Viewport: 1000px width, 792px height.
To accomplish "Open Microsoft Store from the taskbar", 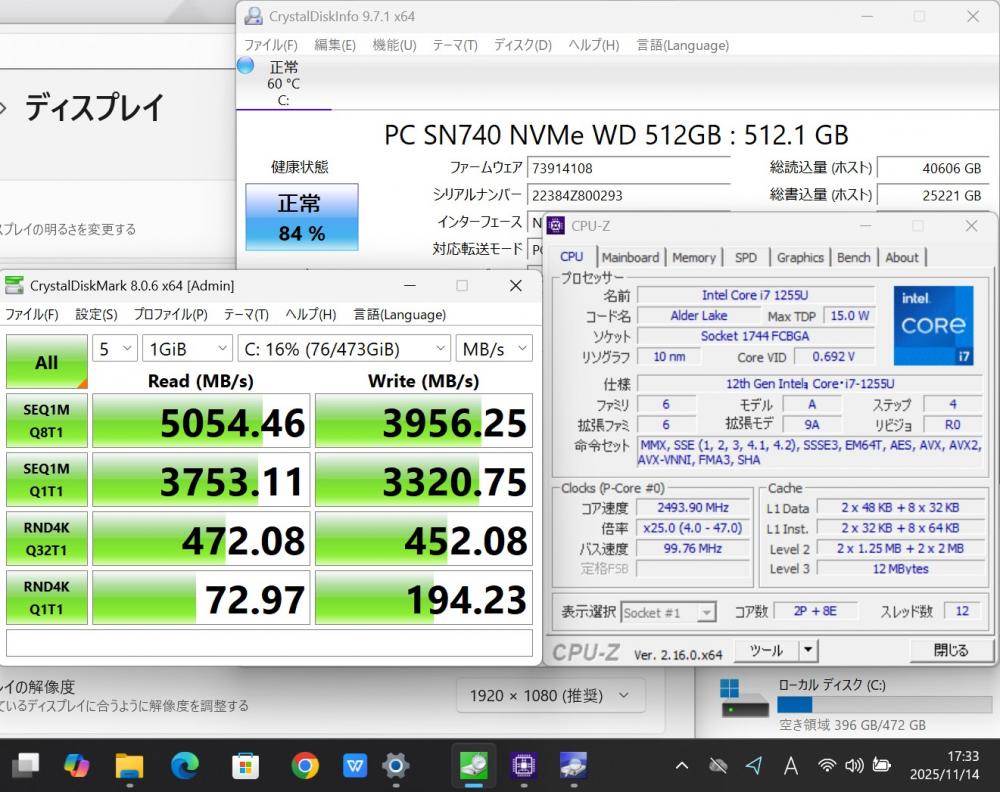I will click(x=245, y=765).
